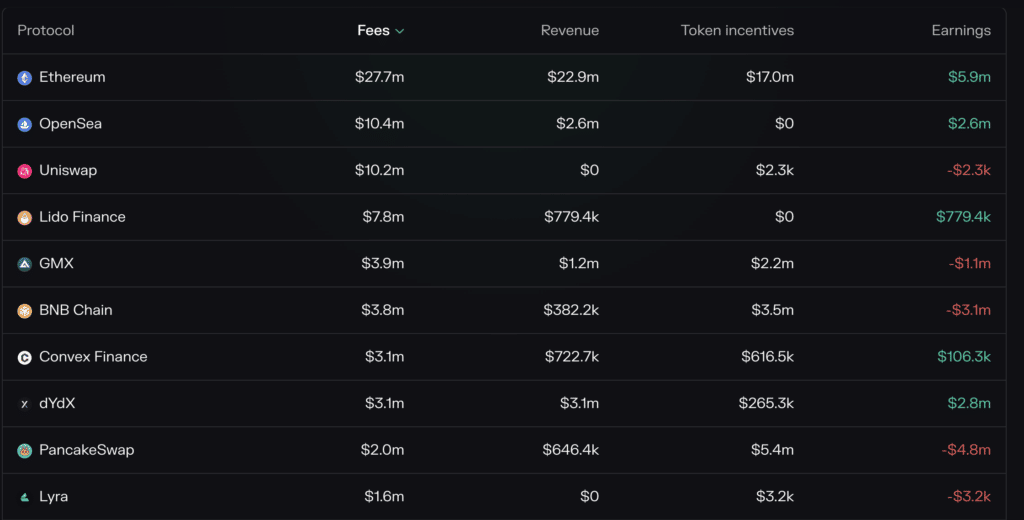Click the Protocol column header
Viewport: 1024px width, 520px height.
(46, 30)
